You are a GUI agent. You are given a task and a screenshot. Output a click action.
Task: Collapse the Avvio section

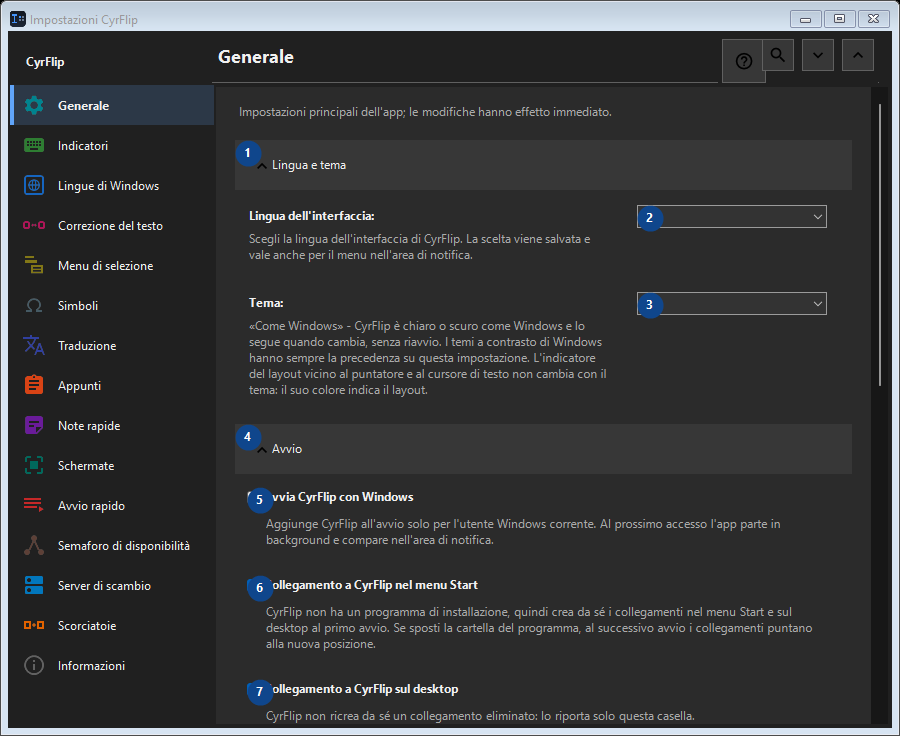click(543, 449)
